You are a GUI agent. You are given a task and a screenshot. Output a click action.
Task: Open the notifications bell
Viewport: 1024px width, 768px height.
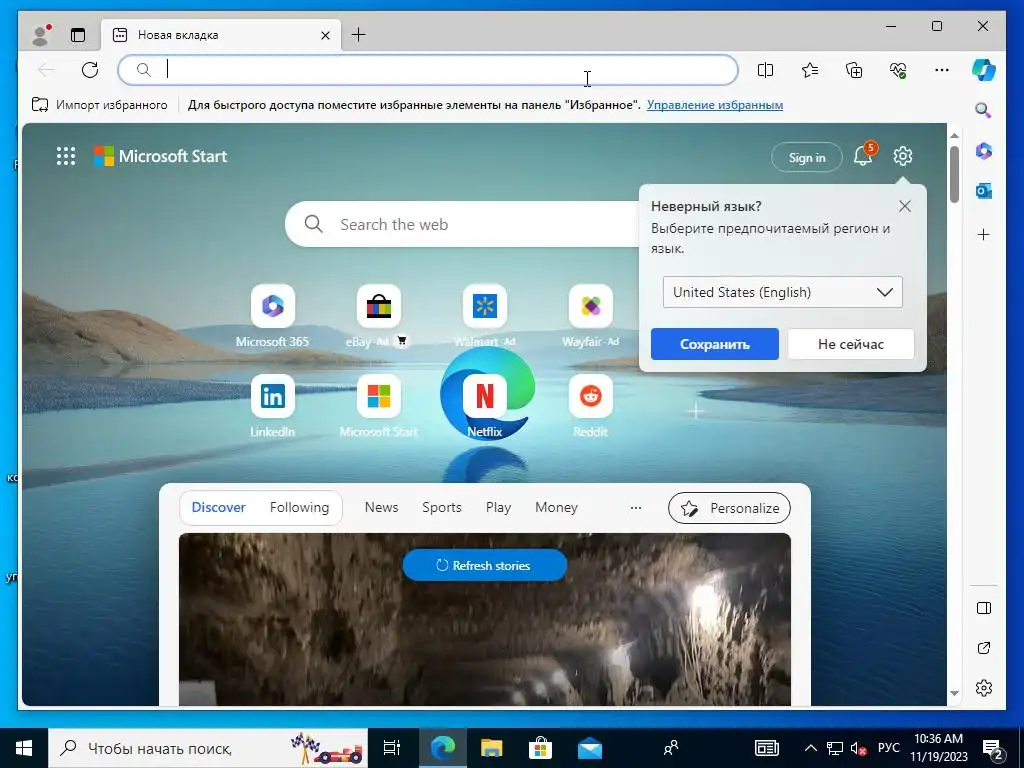863,155
